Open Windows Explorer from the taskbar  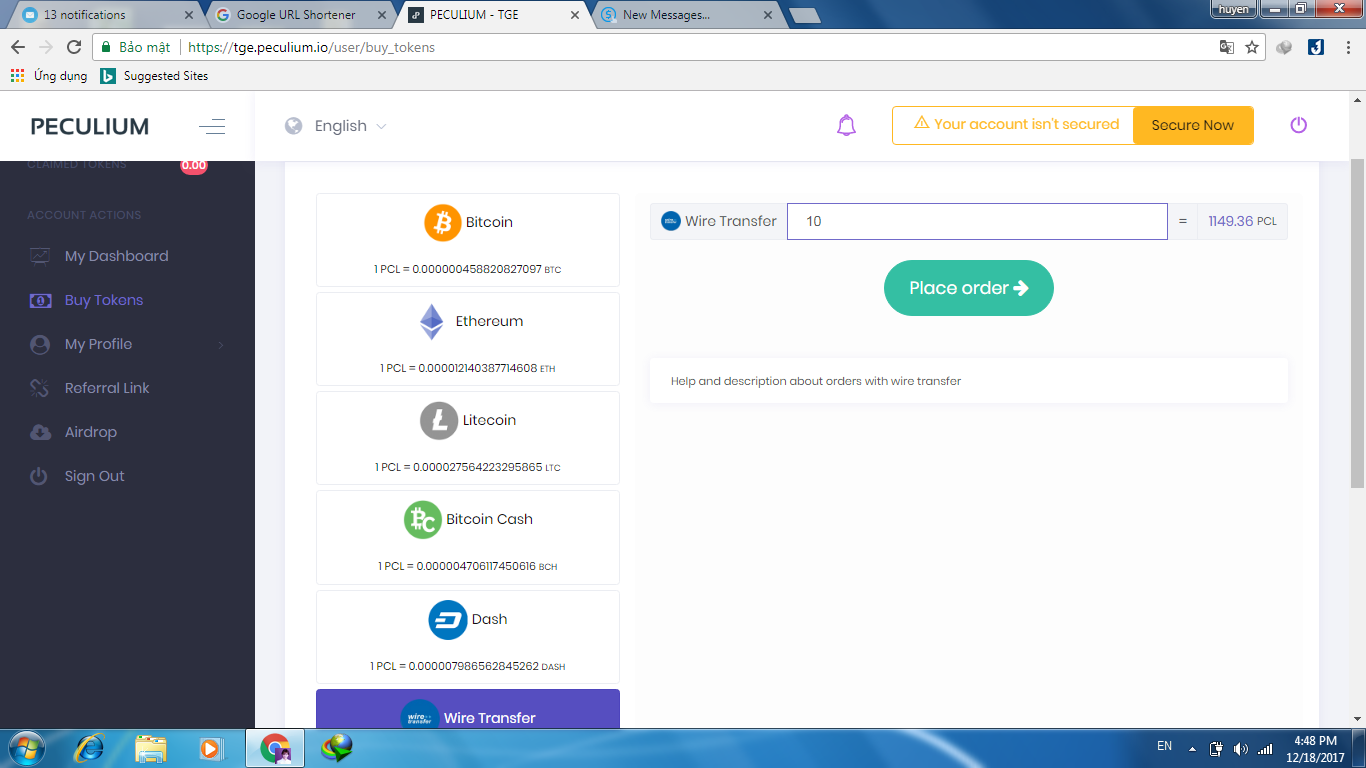tap(151, 748)
